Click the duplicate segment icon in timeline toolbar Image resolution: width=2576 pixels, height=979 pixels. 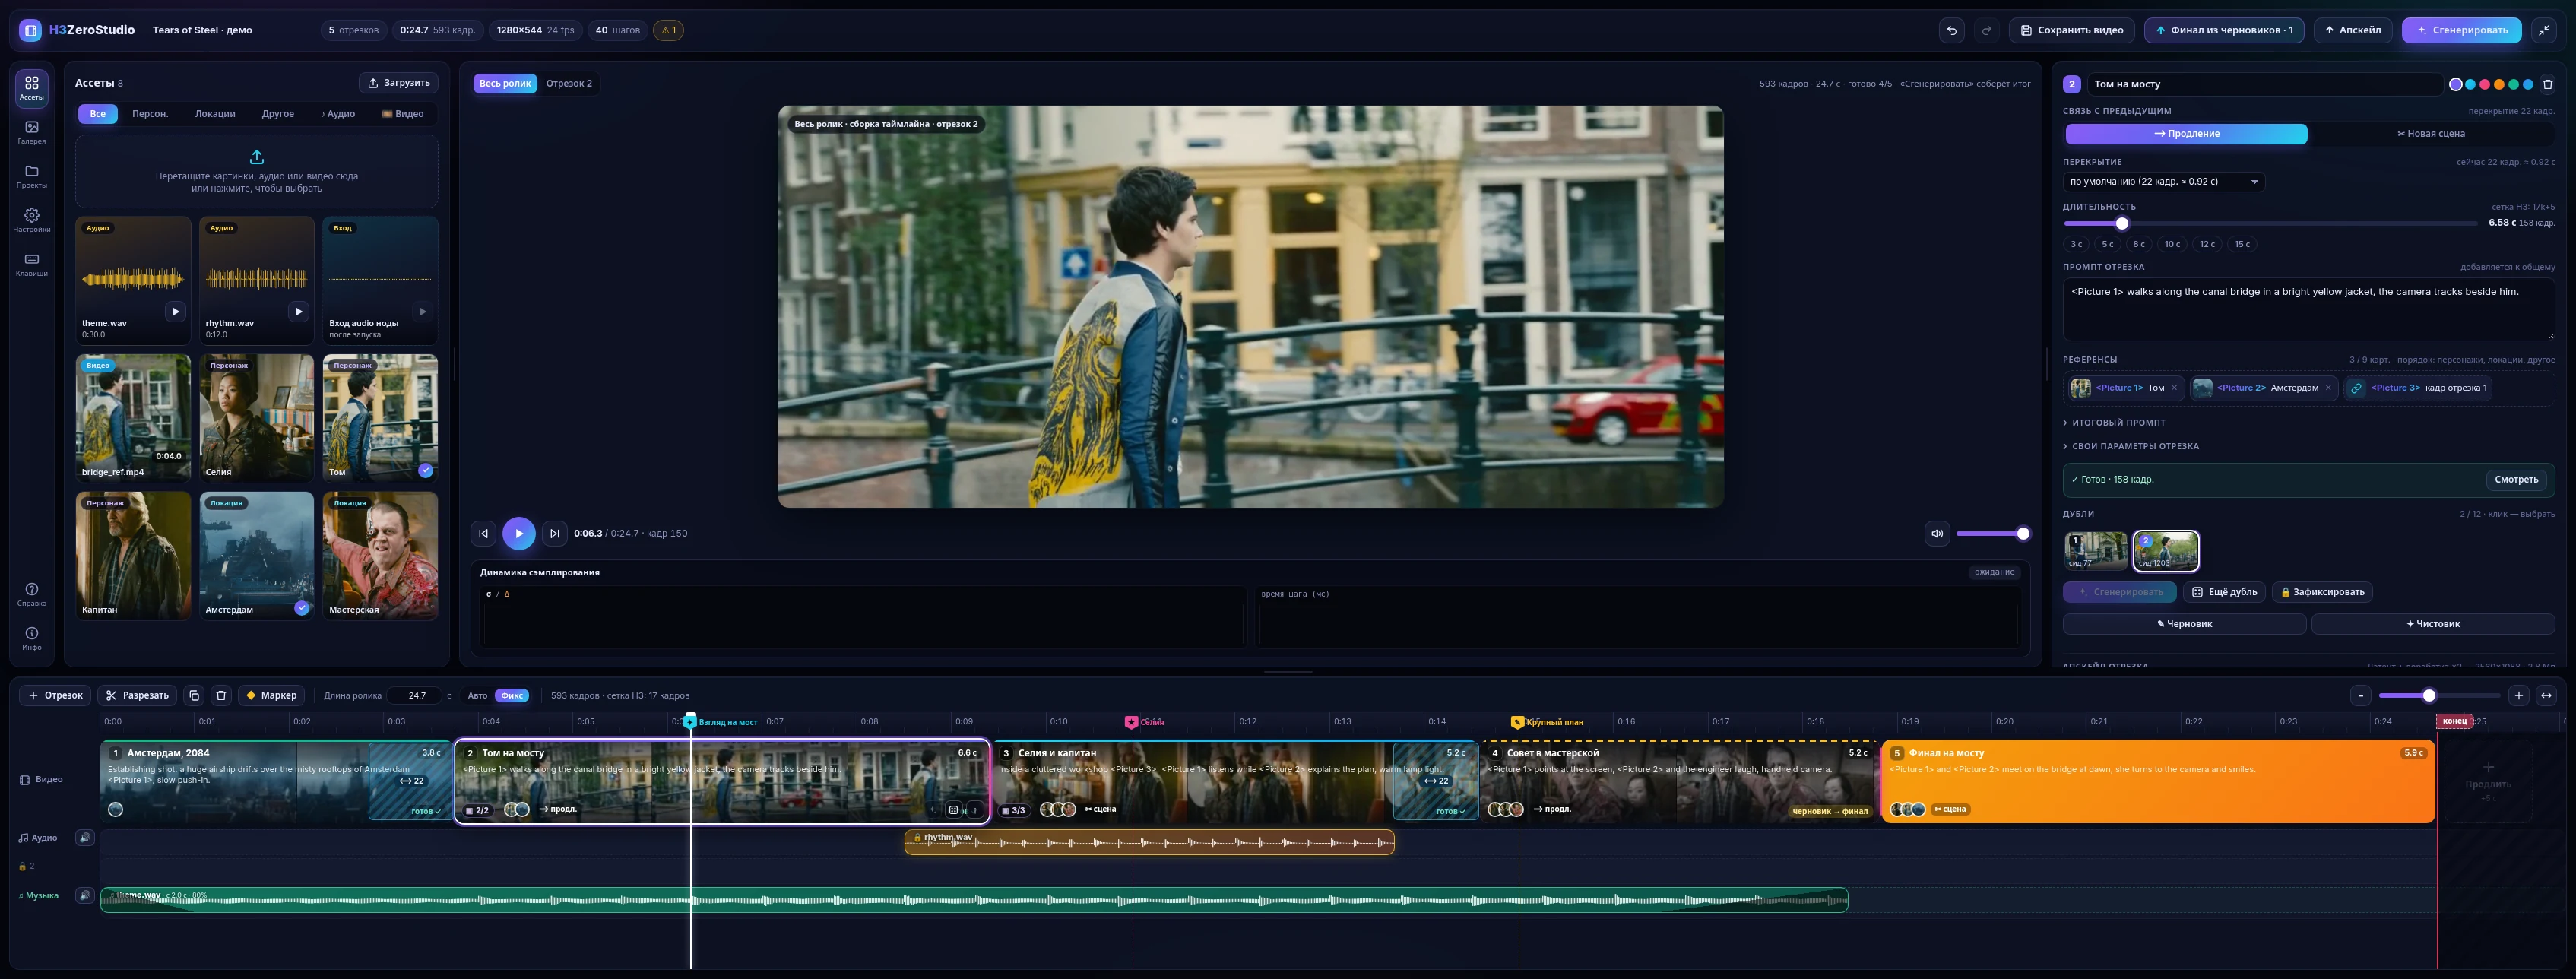194,695
